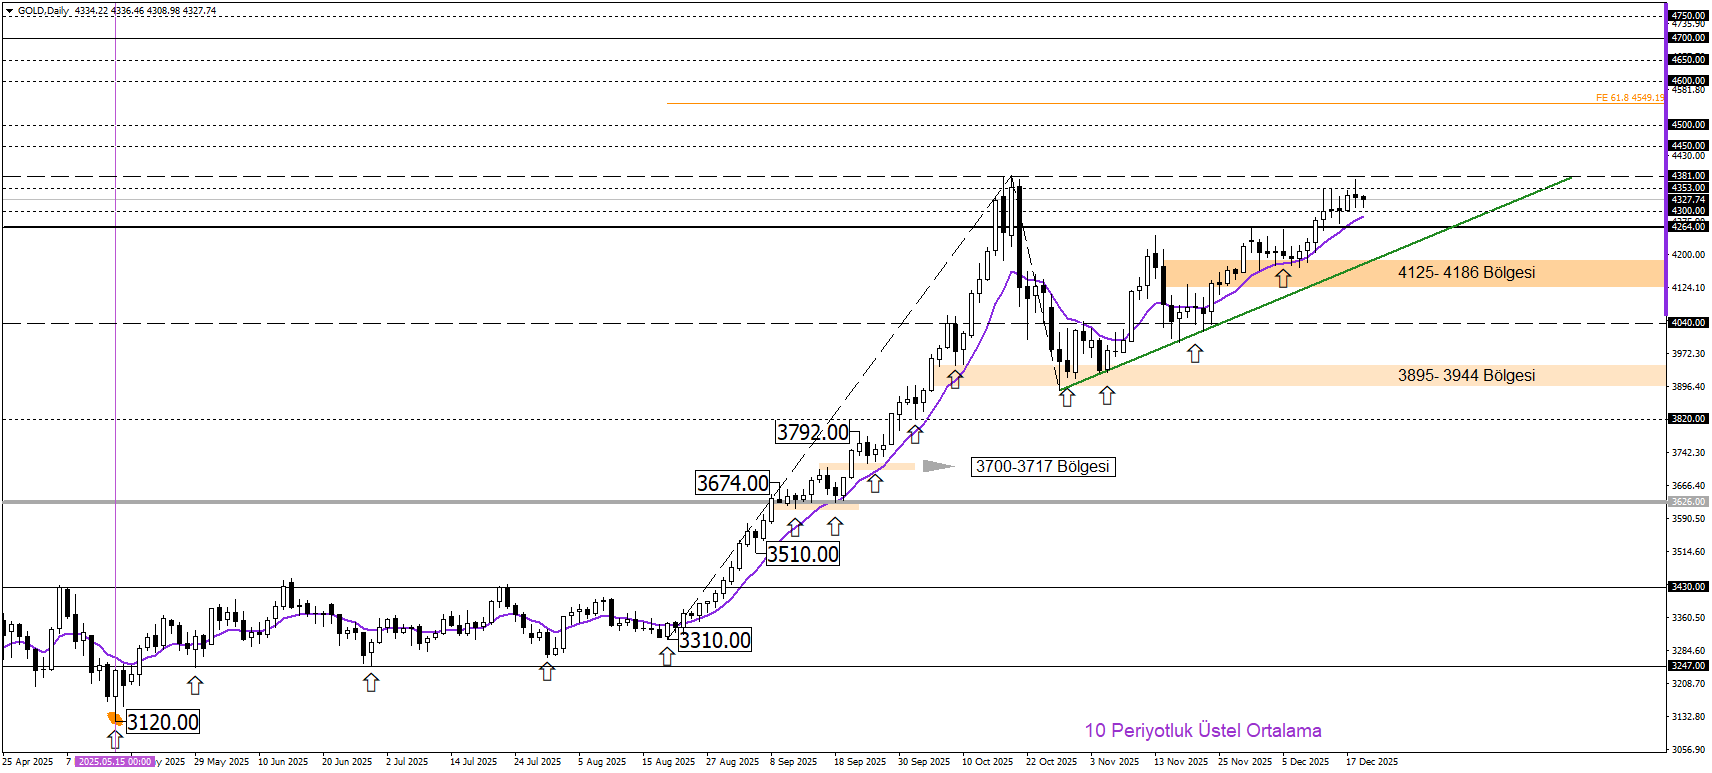Click the 3820.00 level tag on price axis

coord(1688,419)
